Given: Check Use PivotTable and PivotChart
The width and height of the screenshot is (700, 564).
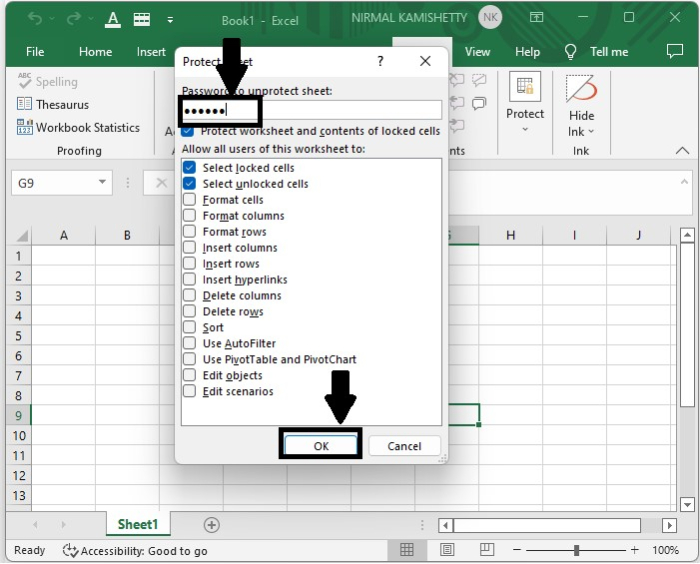Looking at the screenshot, I should [x=189, y=359].
